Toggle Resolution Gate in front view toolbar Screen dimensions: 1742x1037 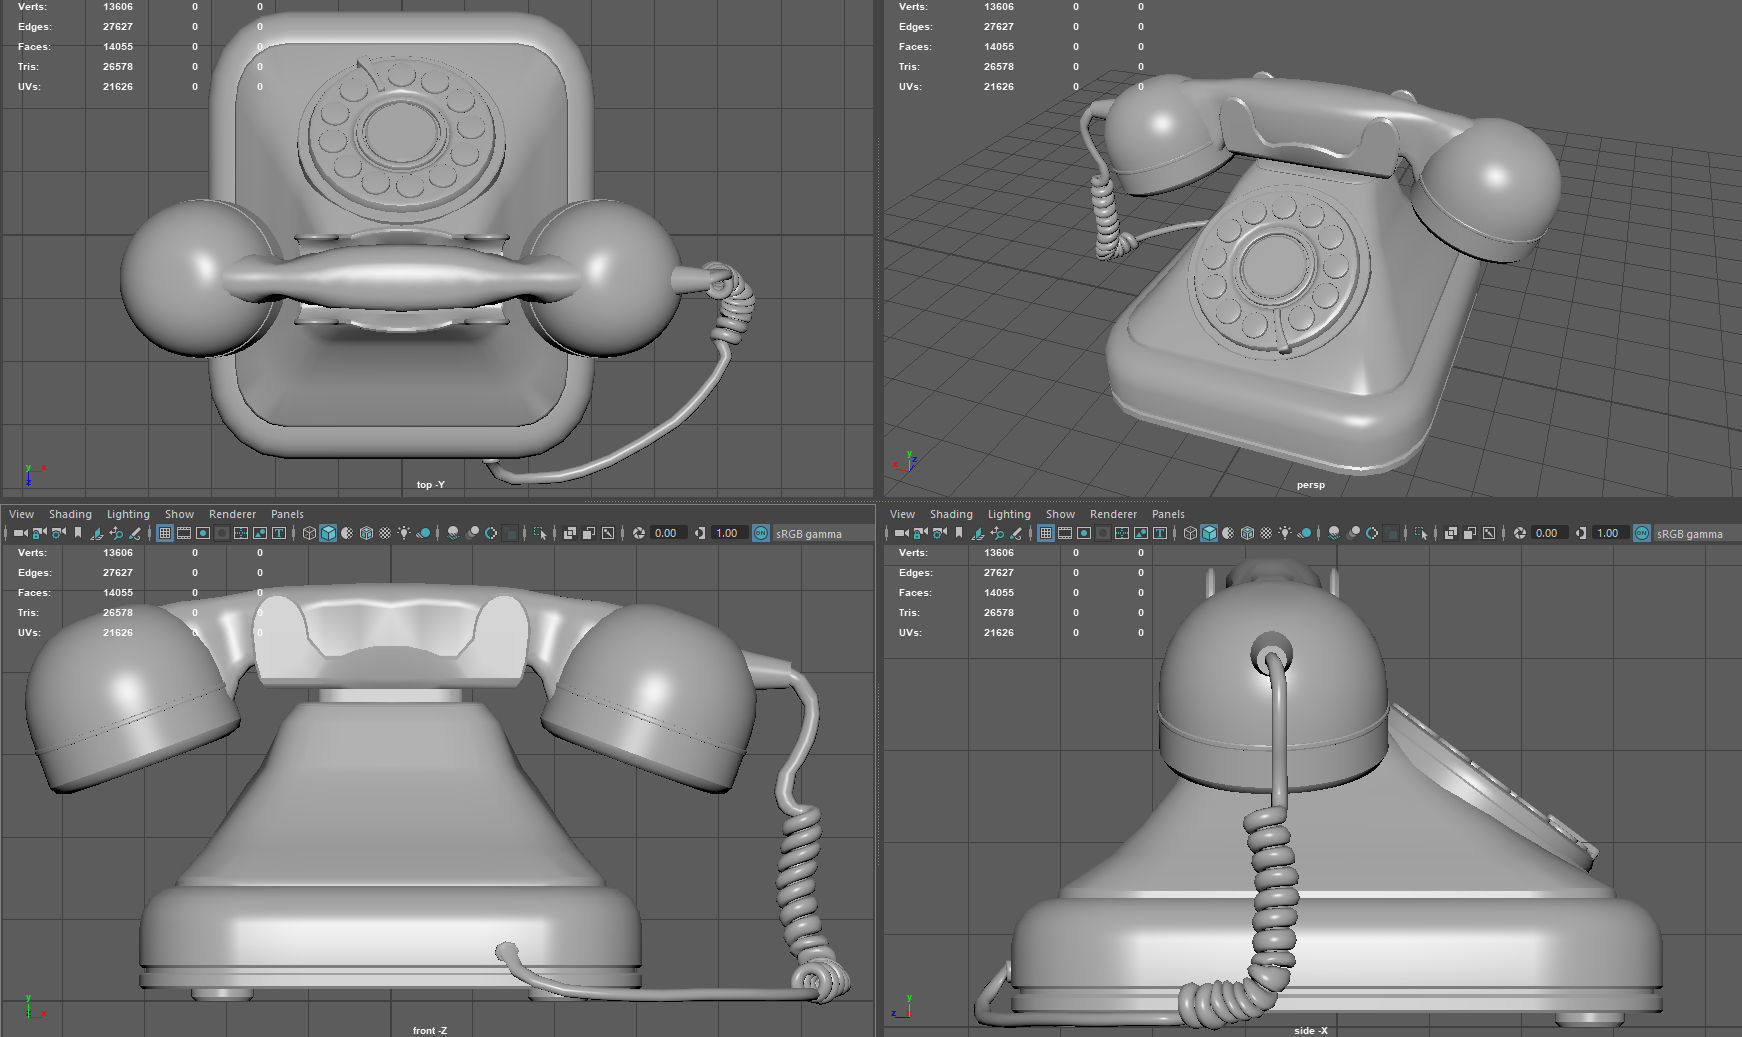[203, 533]
